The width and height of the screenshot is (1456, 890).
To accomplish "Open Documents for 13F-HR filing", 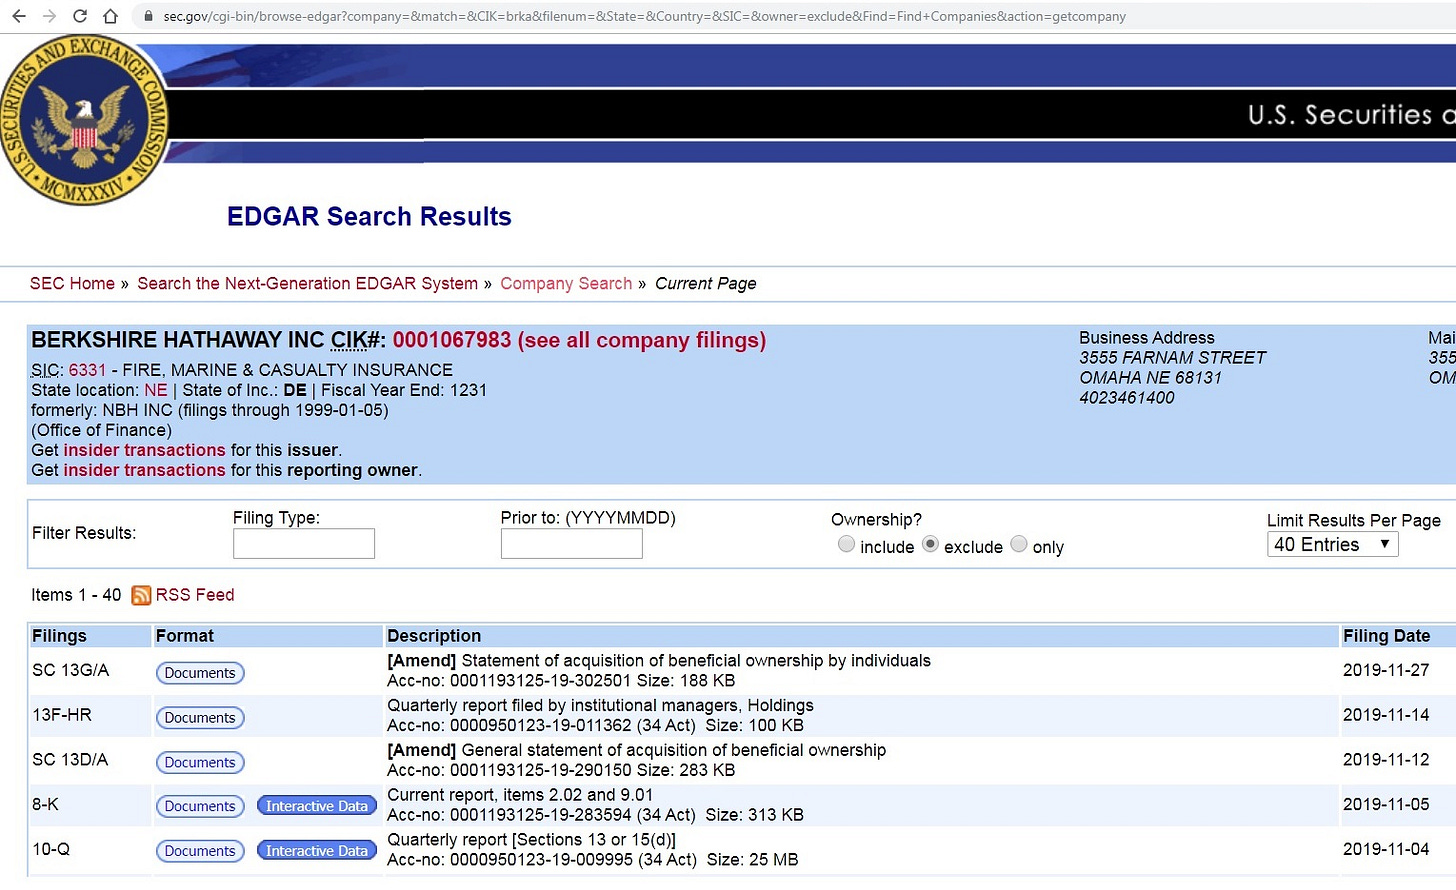I will [200, 717].
